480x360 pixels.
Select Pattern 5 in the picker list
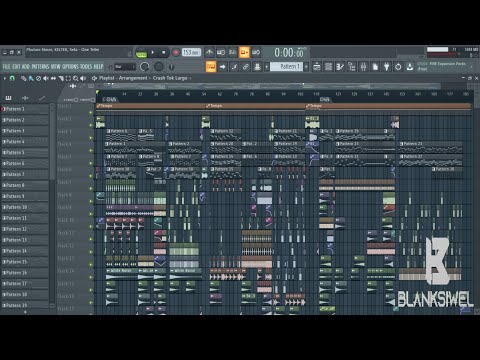point(25,153)
